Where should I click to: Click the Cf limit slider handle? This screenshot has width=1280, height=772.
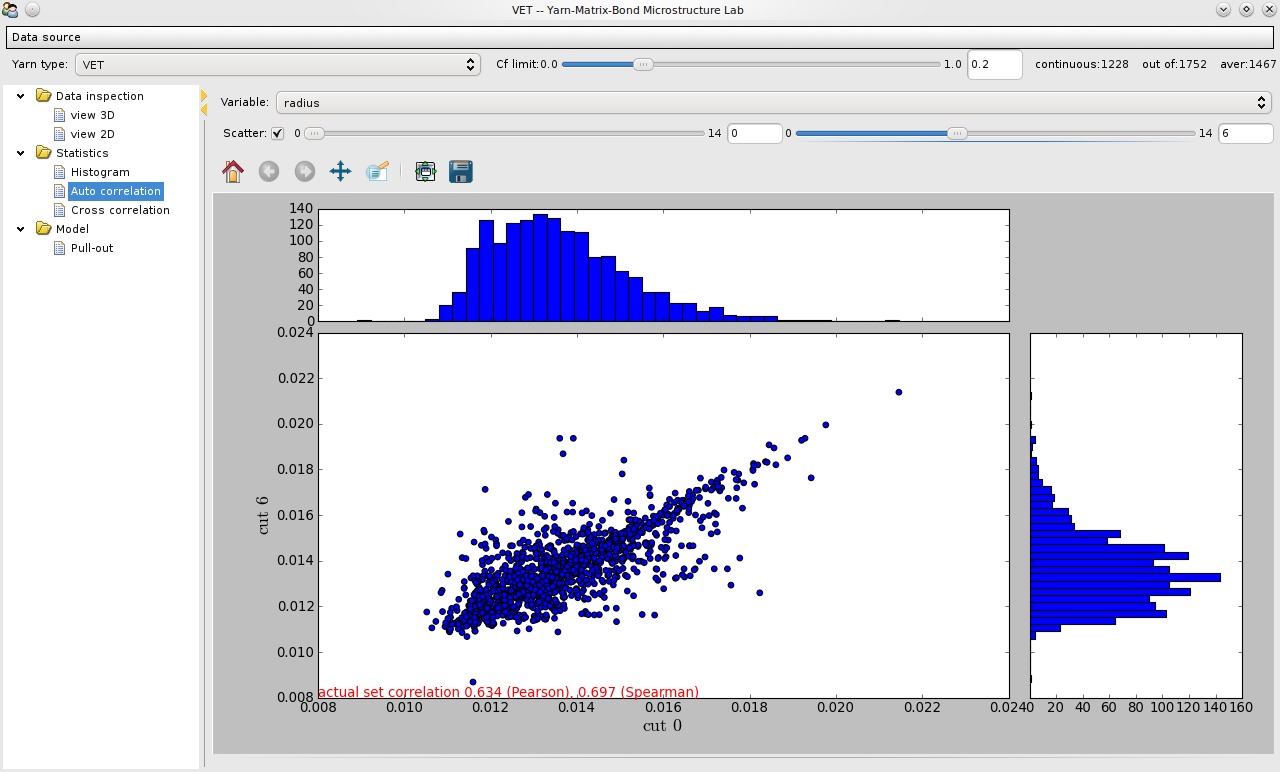(644, 64)
